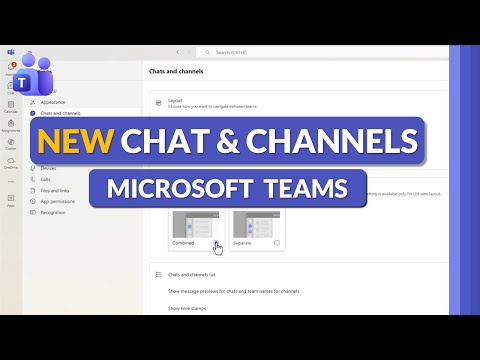Screen dimensions: 480x360
Task: Click the App permissions icon
Action: click(x=33, y=201)
